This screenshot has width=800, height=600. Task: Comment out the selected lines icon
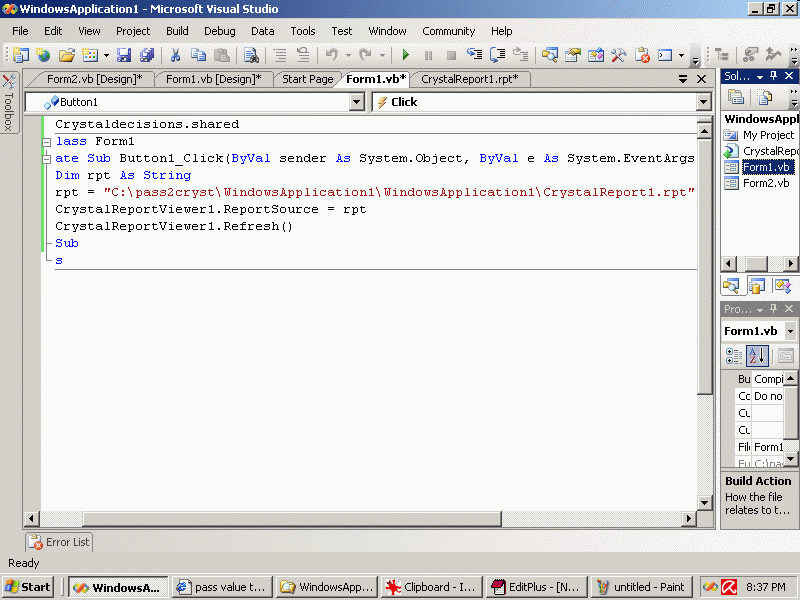[x=280, y=55]
